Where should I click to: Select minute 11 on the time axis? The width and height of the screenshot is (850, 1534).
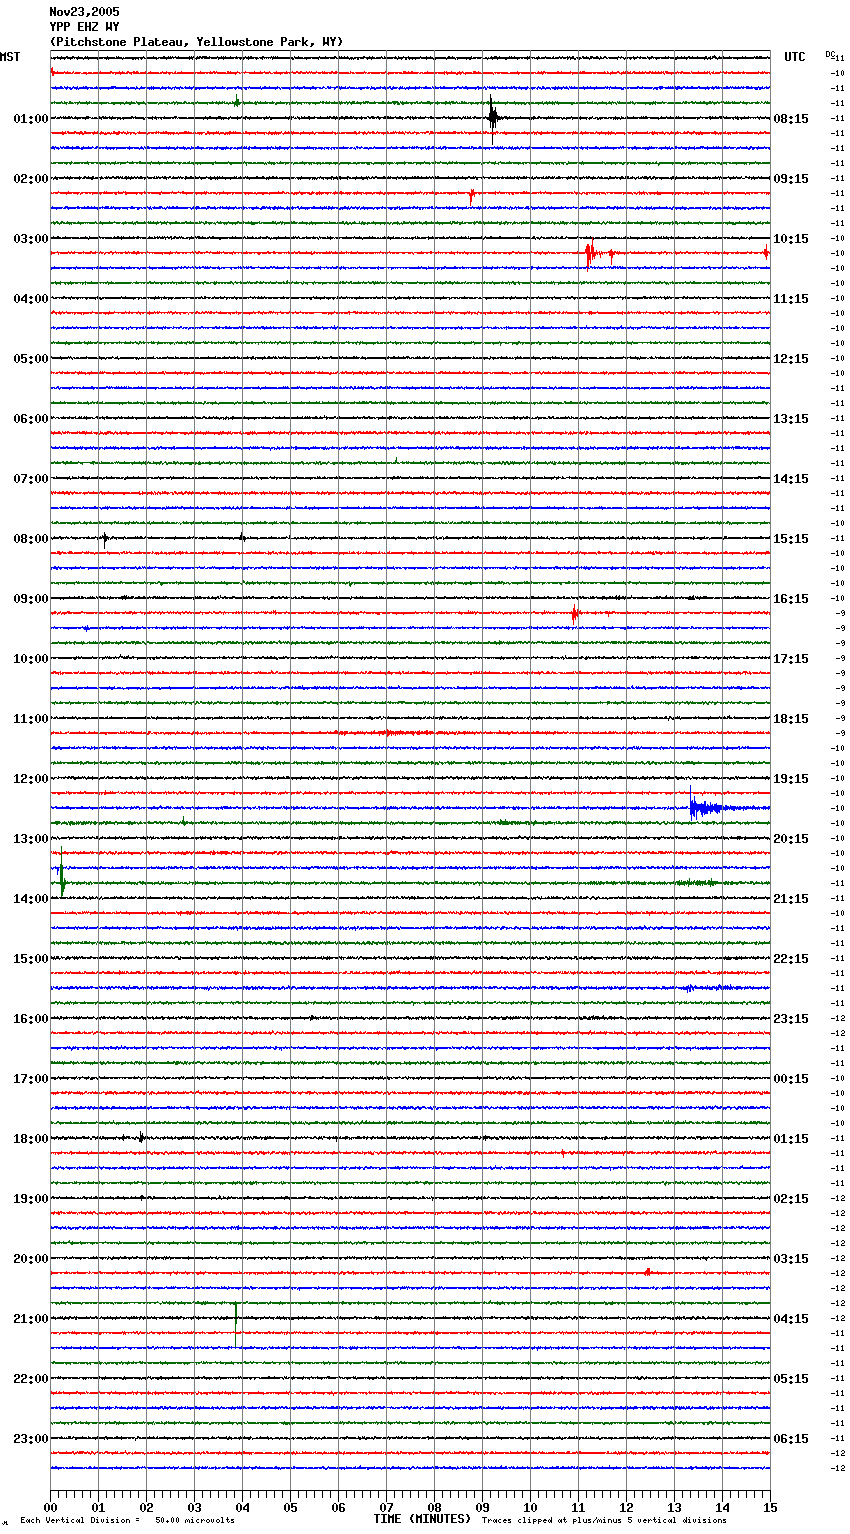tap(578, 1507)
